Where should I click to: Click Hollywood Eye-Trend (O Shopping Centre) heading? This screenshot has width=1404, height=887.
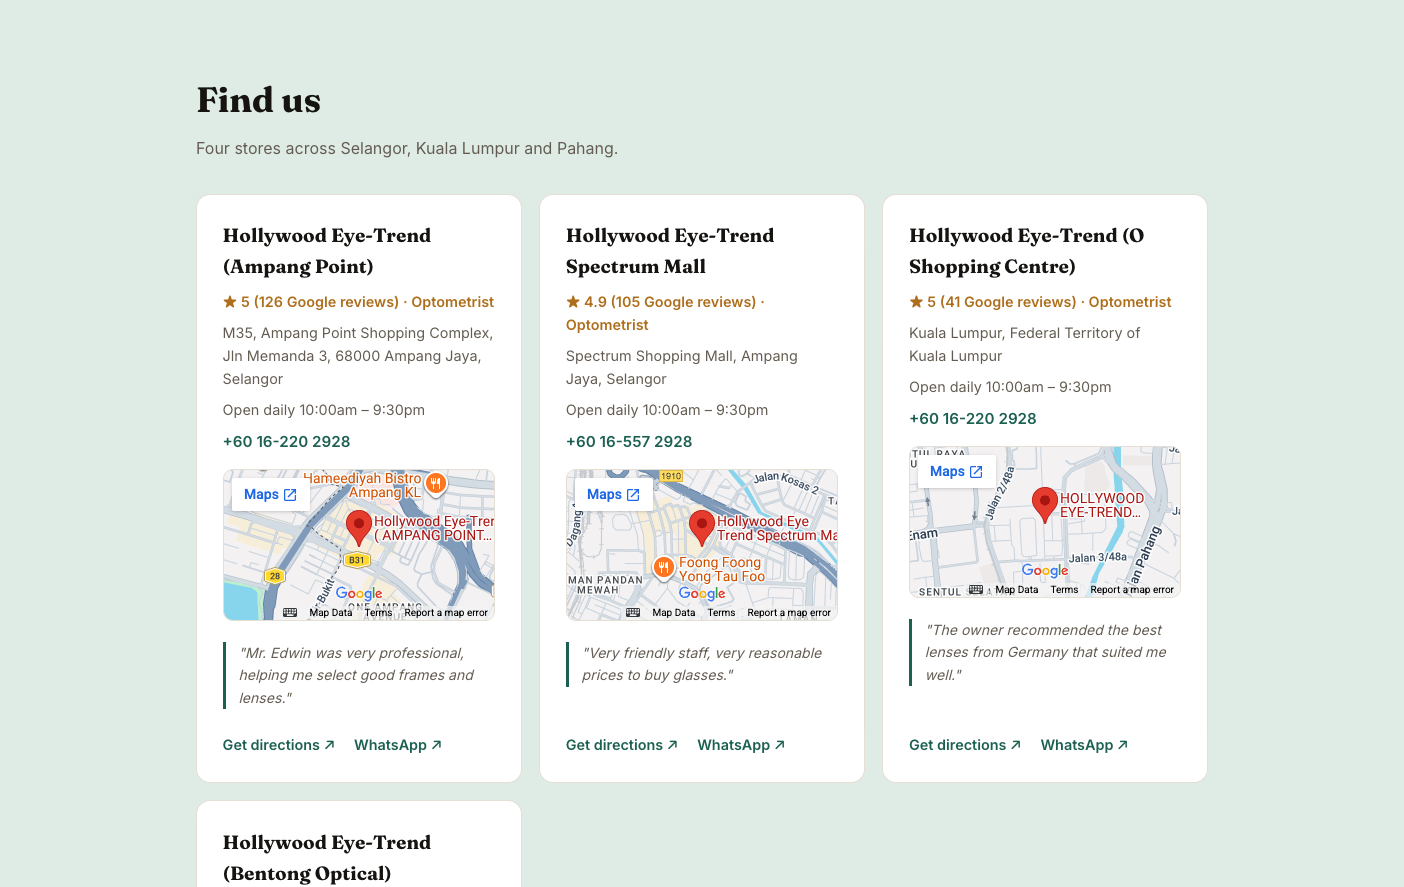click(1027, 251)
